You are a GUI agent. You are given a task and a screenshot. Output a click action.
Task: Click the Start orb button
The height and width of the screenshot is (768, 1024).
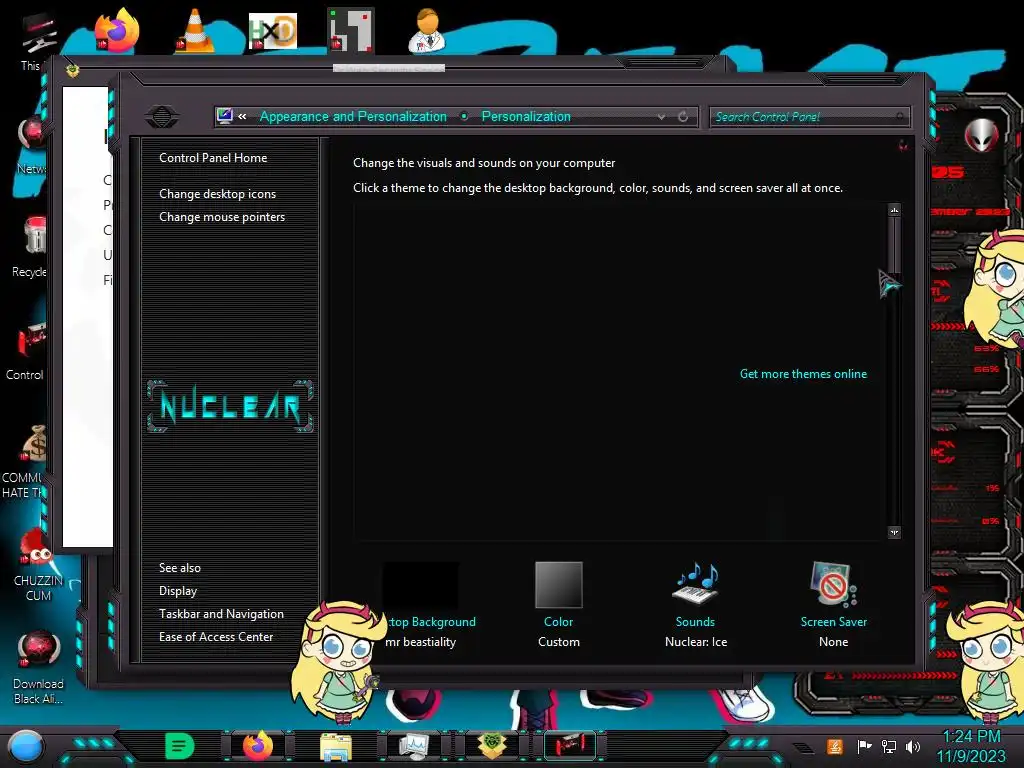click(26, 747)
